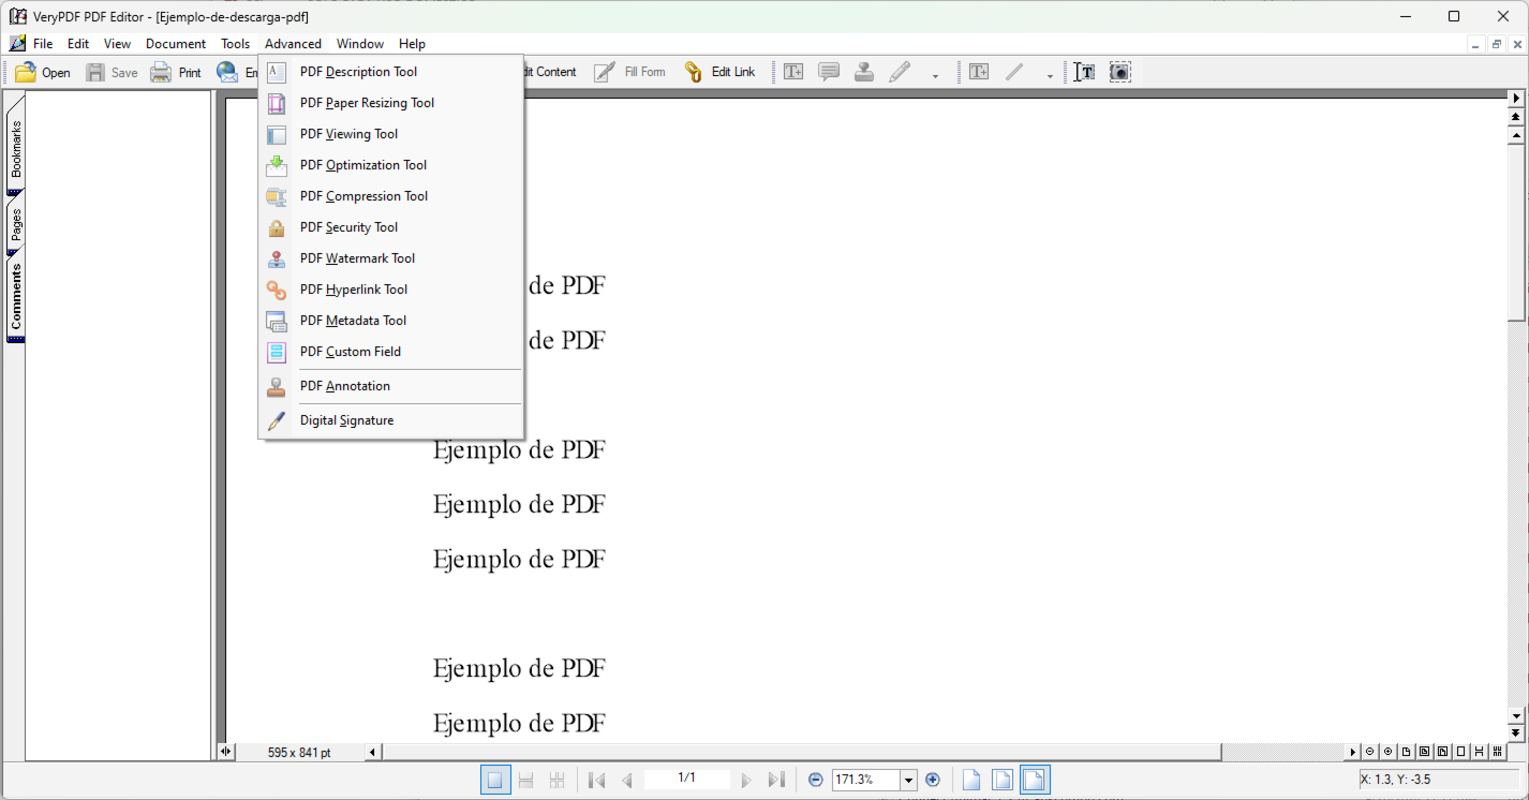Select the Text Select cursor tool icon
This screenshot has width=1529, height=800.
click(1084, 72)
